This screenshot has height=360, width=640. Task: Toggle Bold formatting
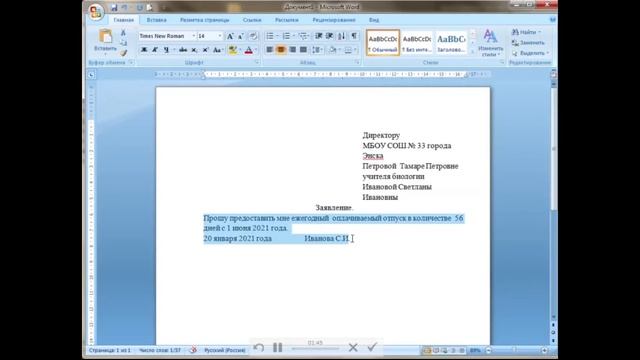point(144,50)
